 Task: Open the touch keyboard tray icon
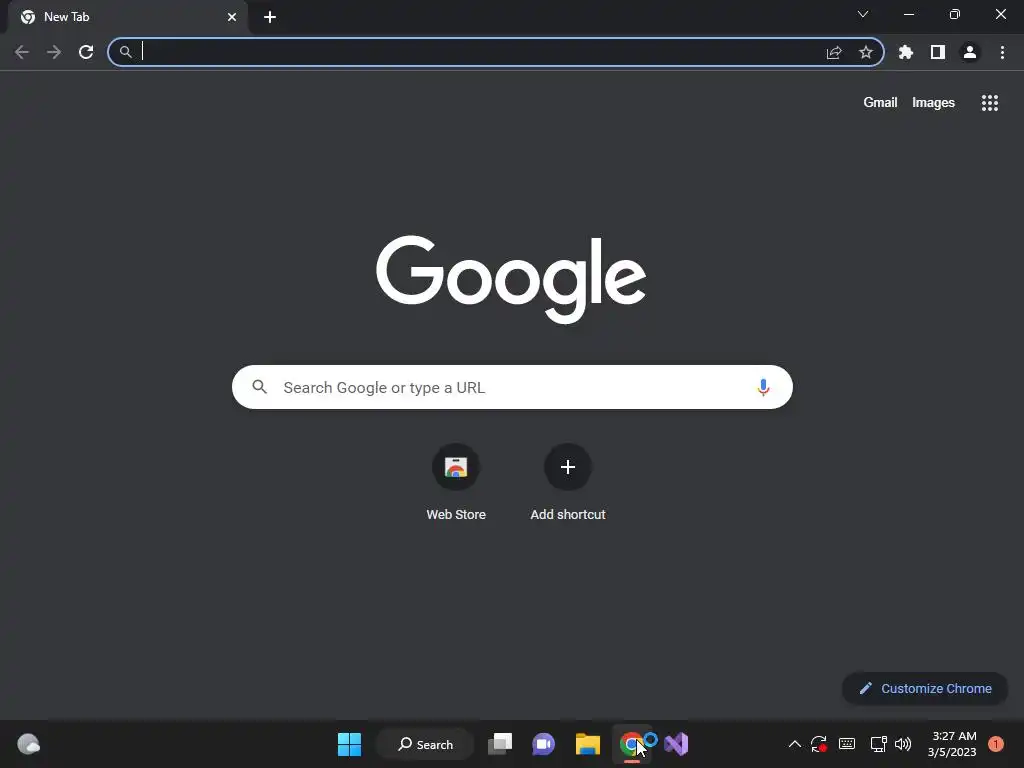coord(847,744)
